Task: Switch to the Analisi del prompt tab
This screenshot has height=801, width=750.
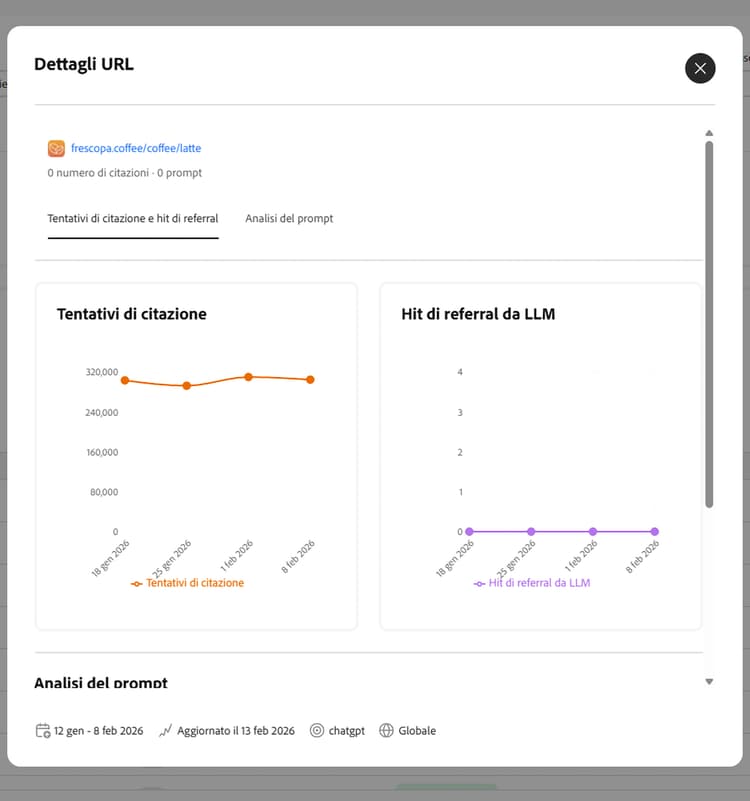Action: 289,218
